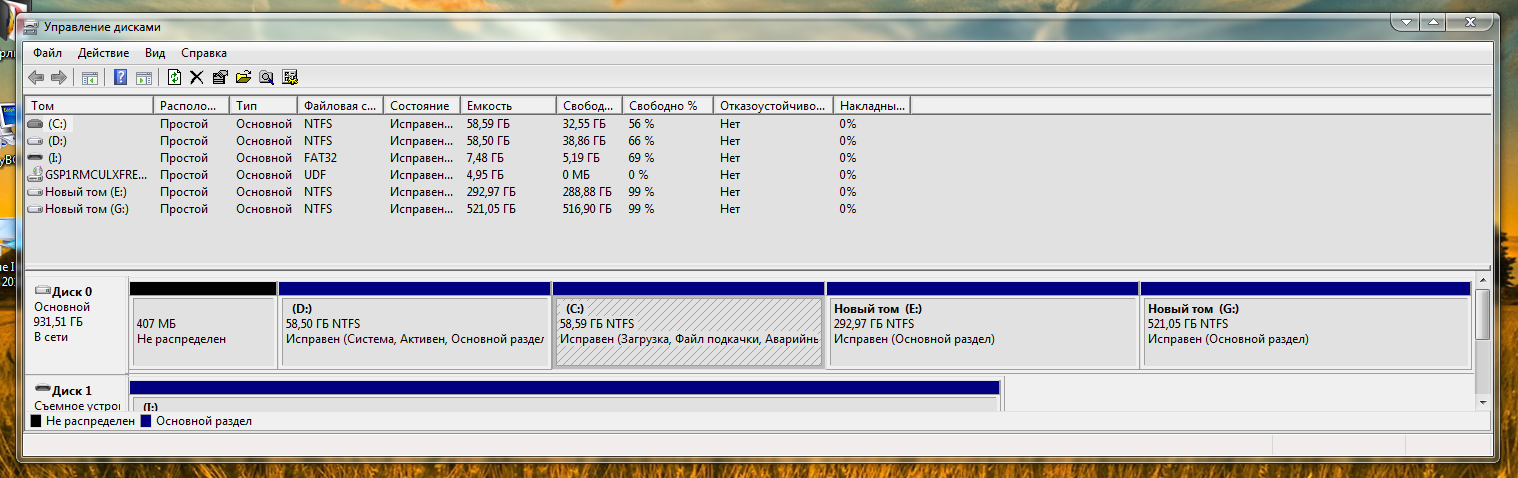Open Help via the blue question mark icon
Screen dimensions: 1518x478
click(x=120, y=77)
